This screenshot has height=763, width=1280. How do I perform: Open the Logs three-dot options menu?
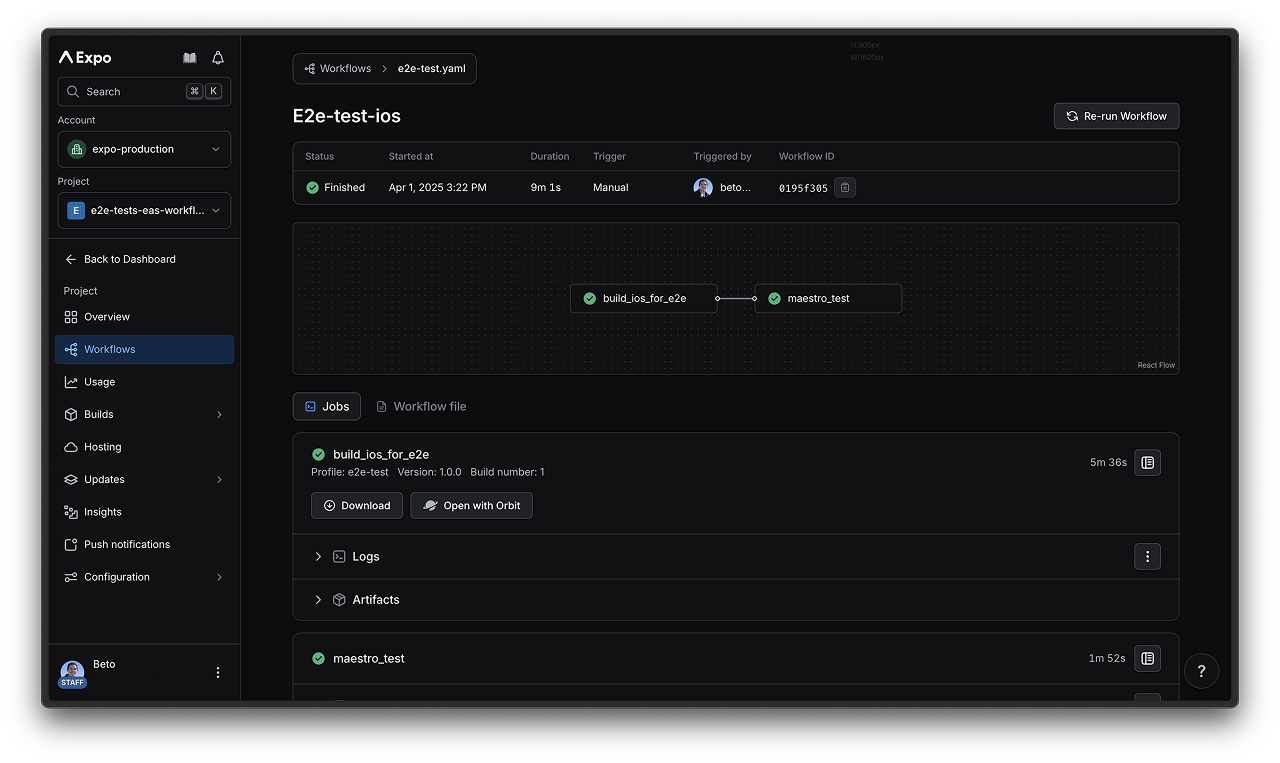pyautogui.click(x=1147, y=556)
